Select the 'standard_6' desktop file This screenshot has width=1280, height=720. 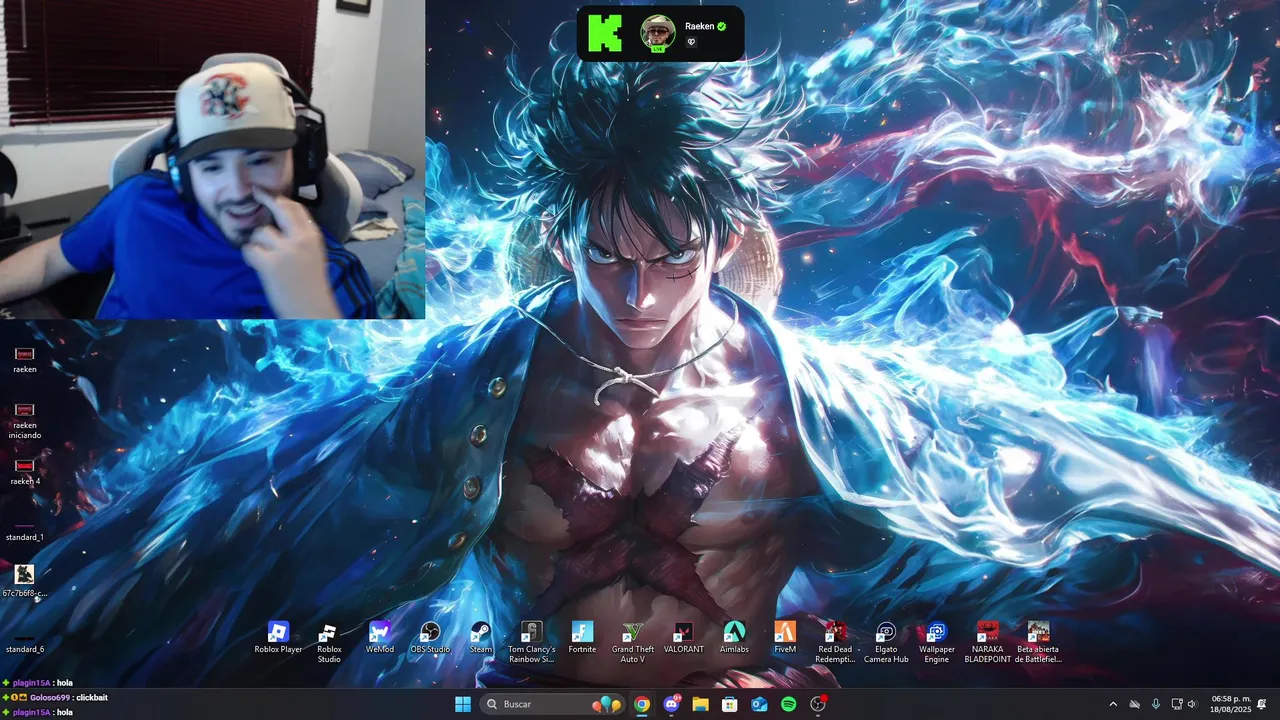(25, 642)
